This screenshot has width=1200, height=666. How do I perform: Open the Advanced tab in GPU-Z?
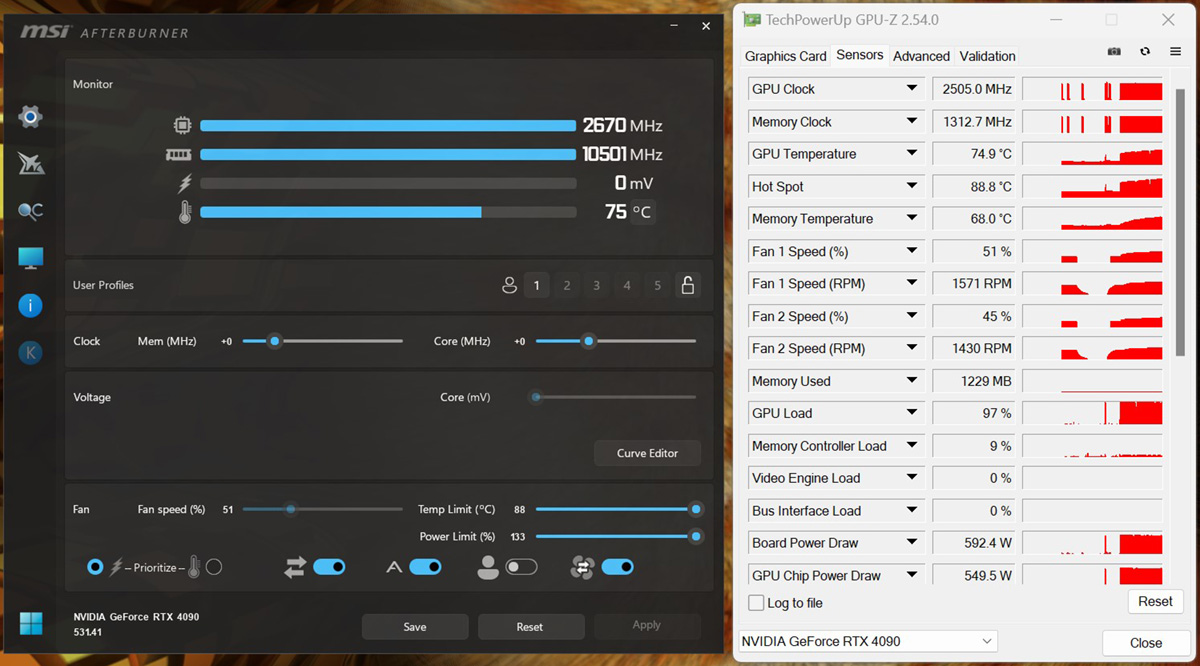[921, 56]
